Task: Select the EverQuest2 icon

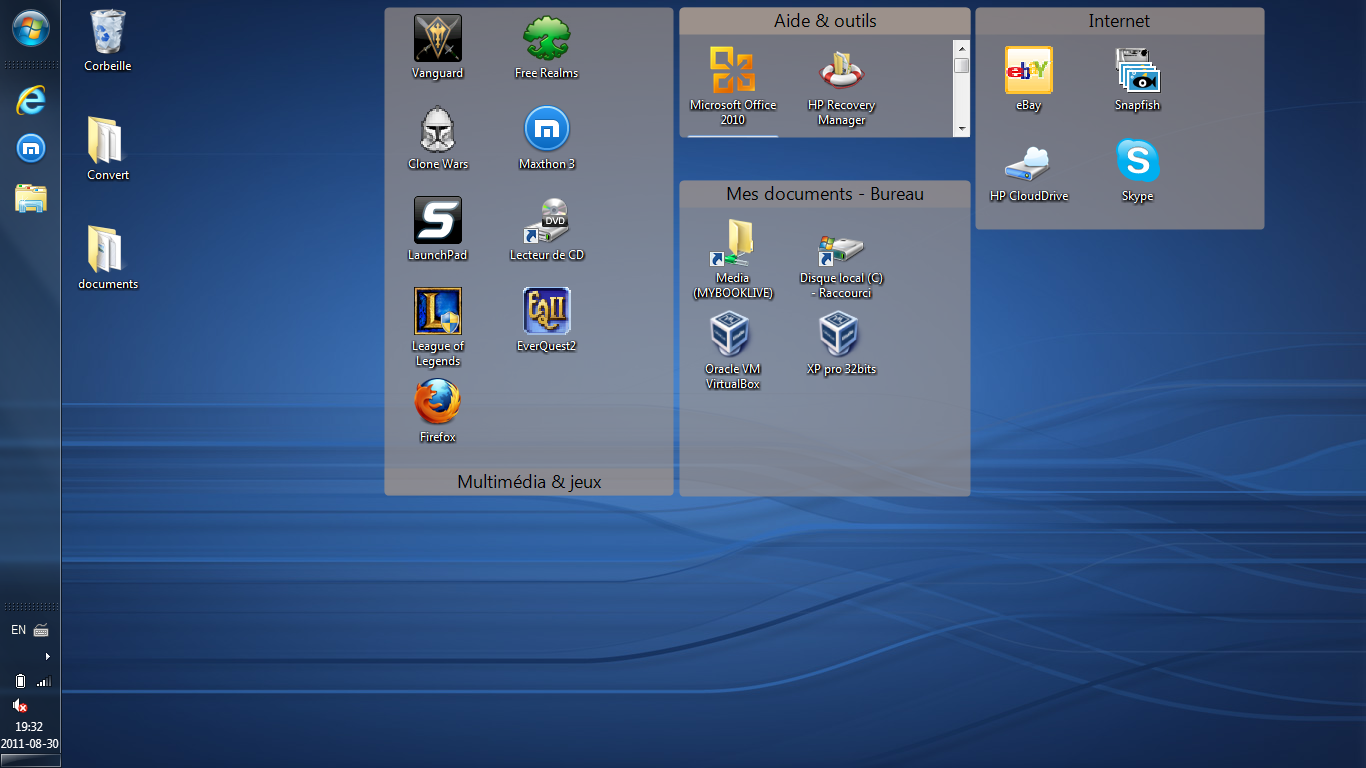Action: tap(547, 320)
